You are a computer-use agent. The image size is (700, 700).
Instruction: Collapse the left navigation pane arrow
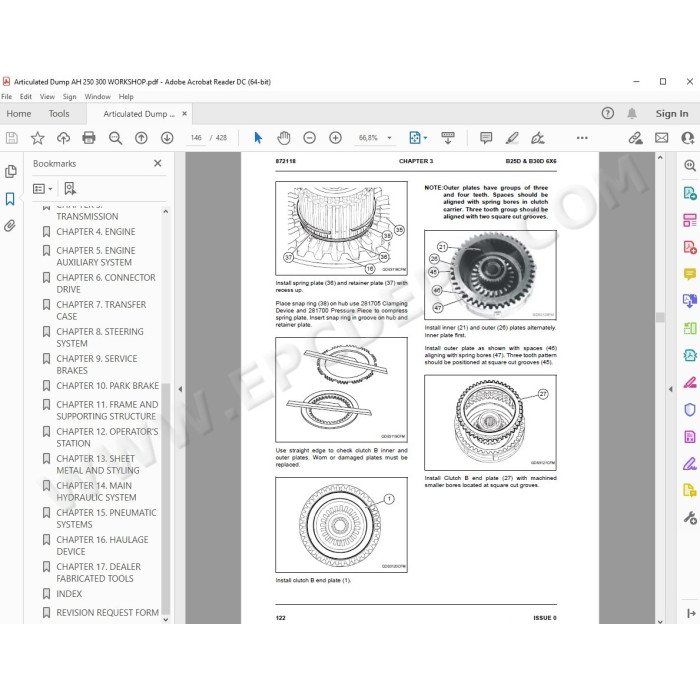click(180, 389)
